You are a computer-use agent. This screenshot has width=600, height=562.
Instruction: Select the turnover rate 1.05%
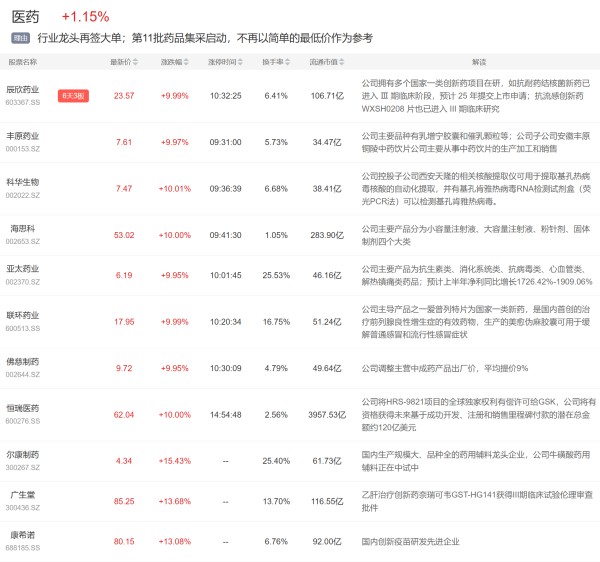(x=276, y=235)
